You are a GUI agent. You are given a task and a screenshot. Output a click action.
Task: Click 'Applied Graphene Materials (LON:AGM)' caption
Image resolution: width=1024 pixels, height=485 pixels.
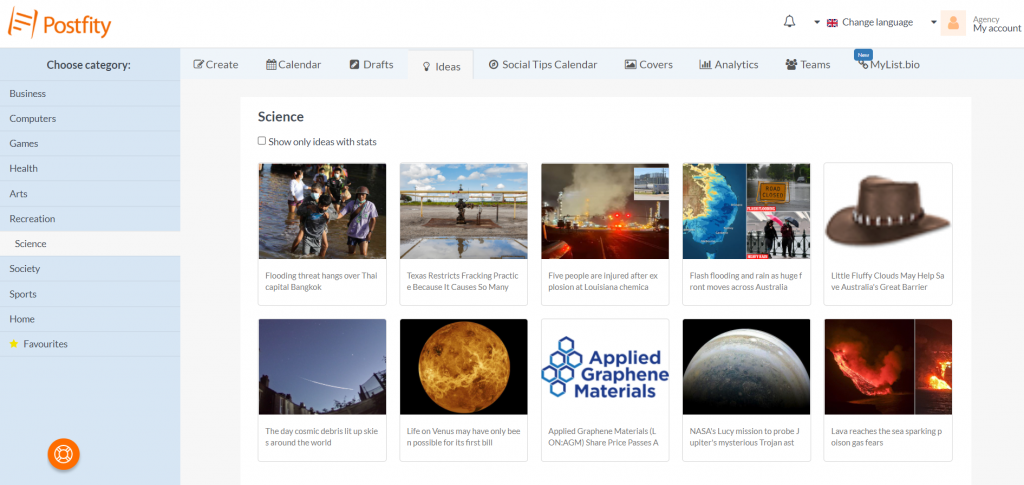tap(603, 437)
